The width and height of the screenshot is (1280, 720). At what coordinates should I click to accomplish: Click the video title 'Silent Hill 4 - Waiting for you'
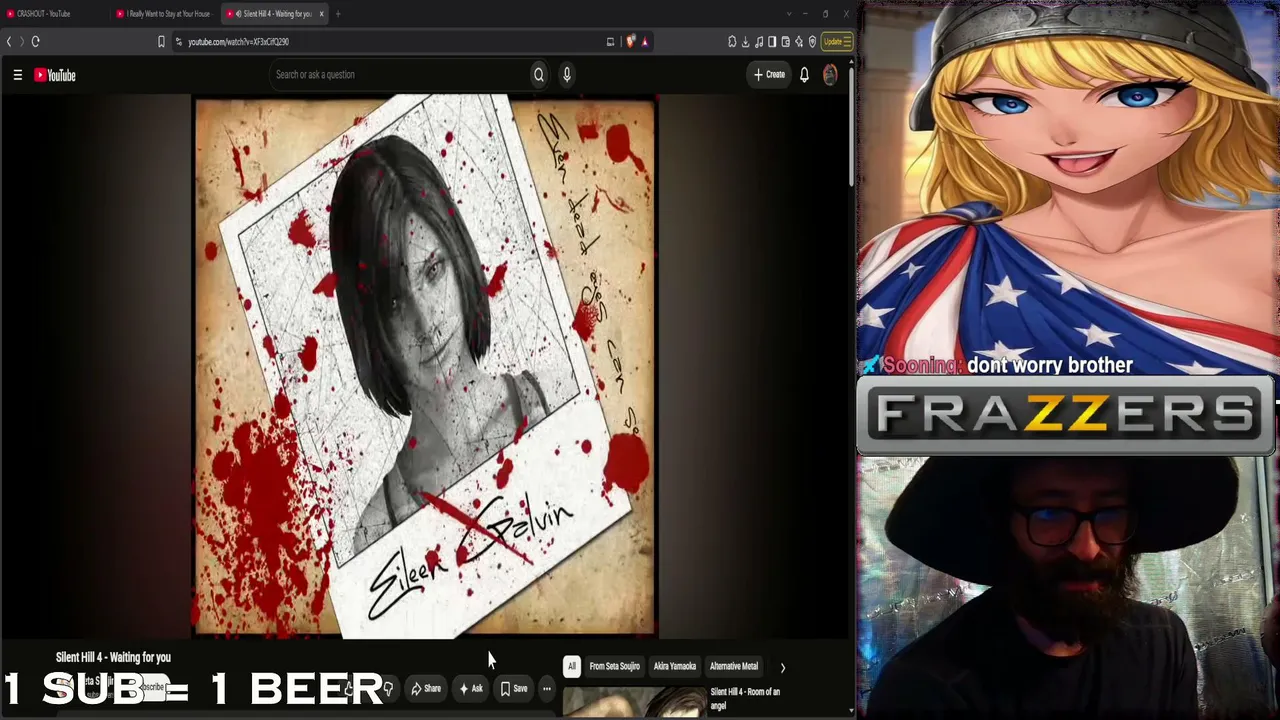point(113,657)
